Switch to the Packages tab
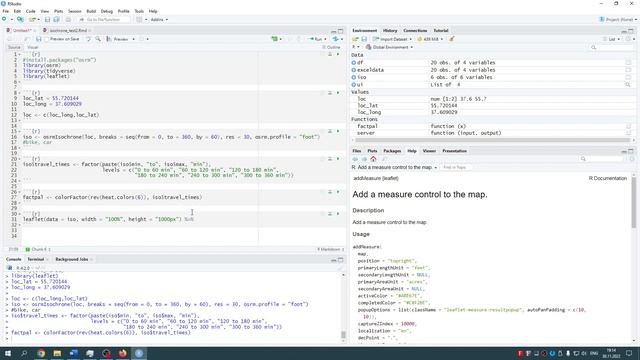This screenshot has width=640, height=360. [392, 151]
